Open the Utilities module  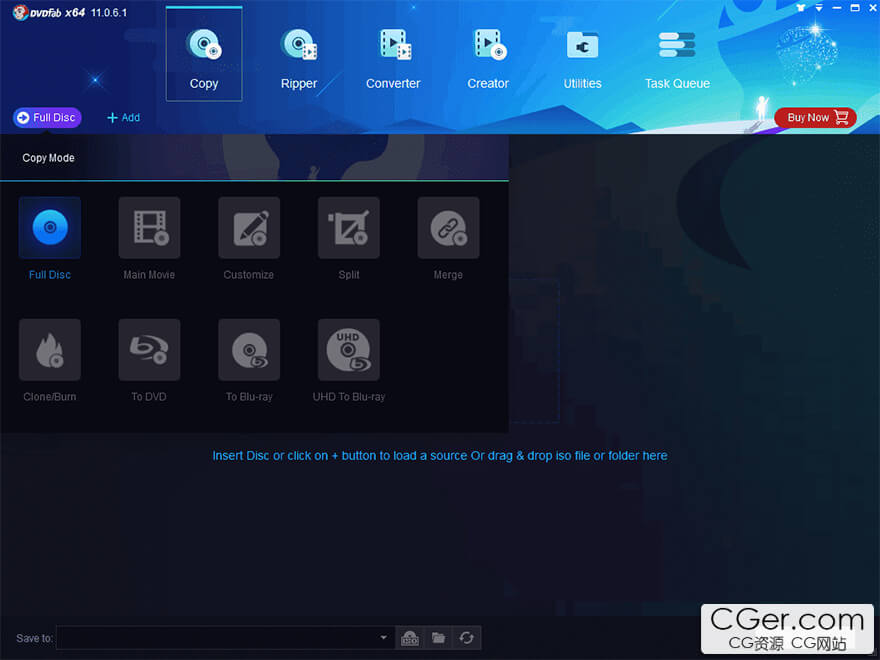[583, 59]
